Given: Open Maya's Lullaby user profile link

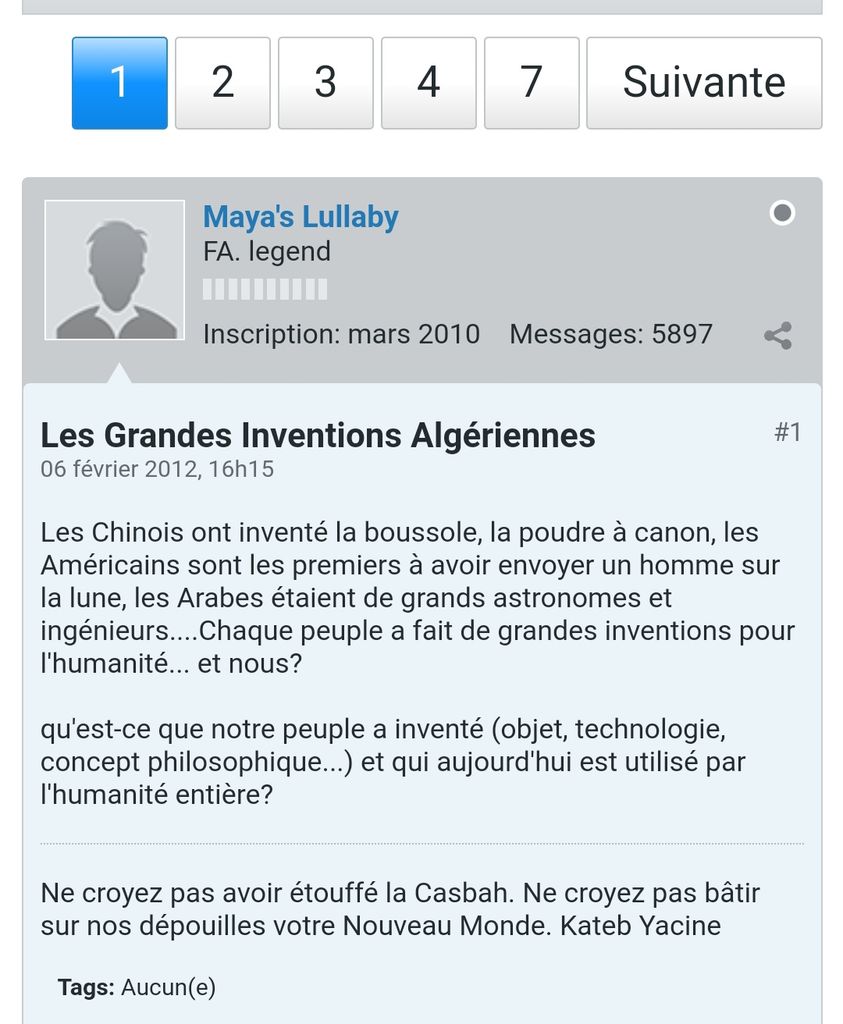Looking at the screenshot, I should [x=300, y=217].
